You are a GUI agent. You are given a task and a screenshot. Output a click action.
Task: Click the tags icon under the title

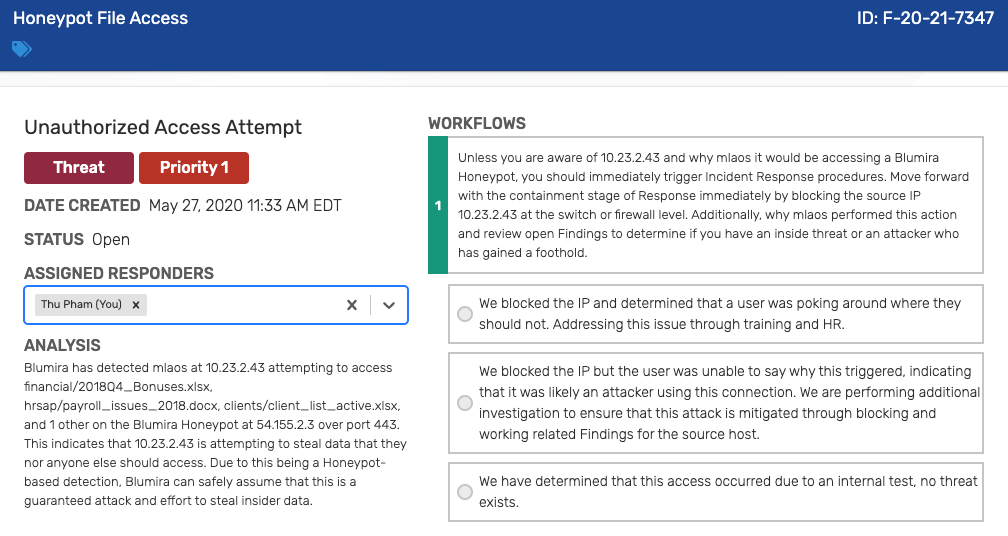[22, 49]
